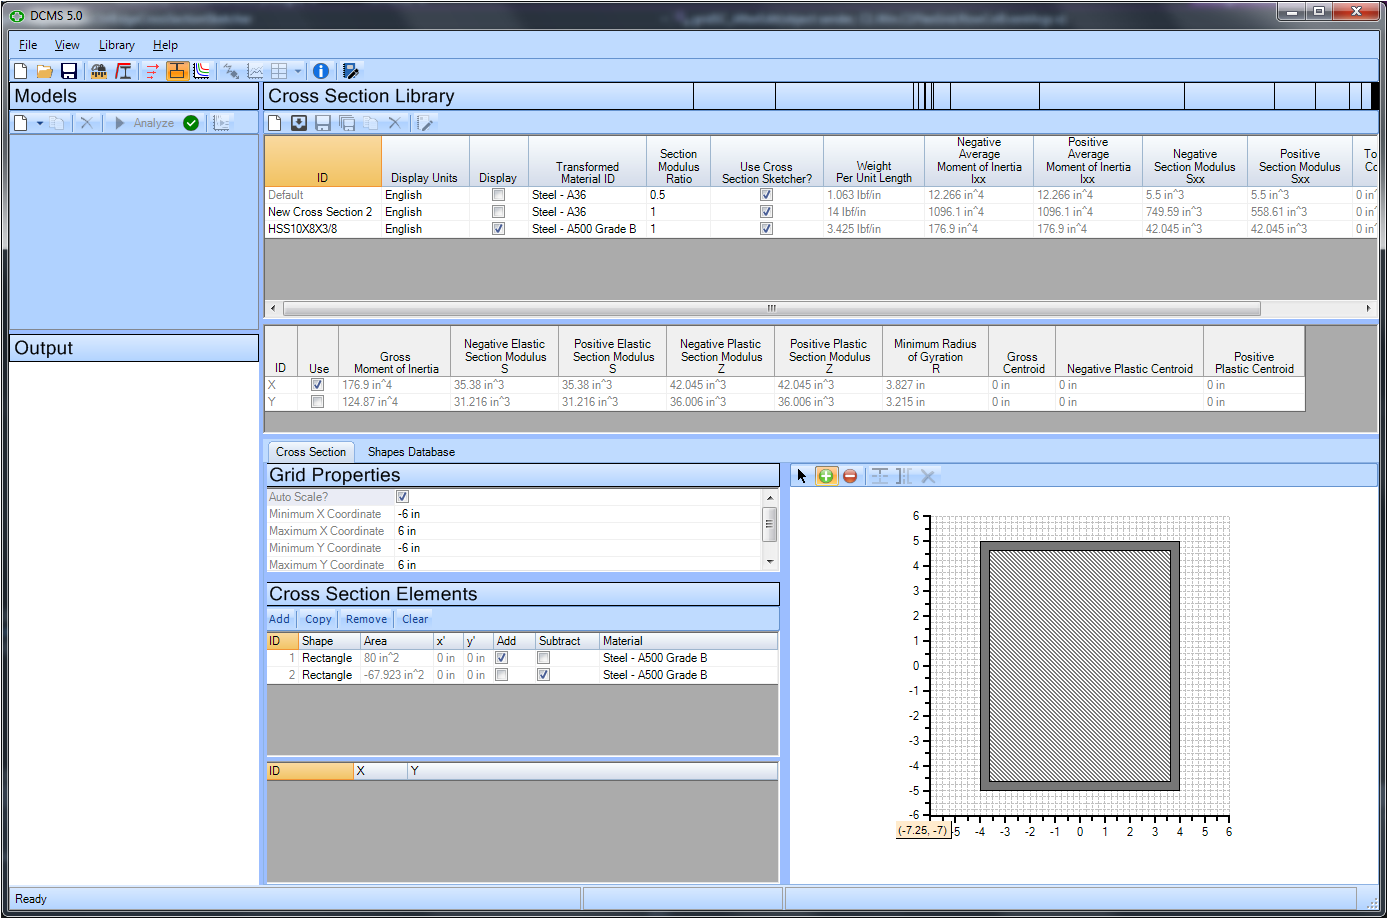Screen dimensions: 1388x919
Task: Click the green checkmark beside Analyze
Action: click(x=191, y=123)
